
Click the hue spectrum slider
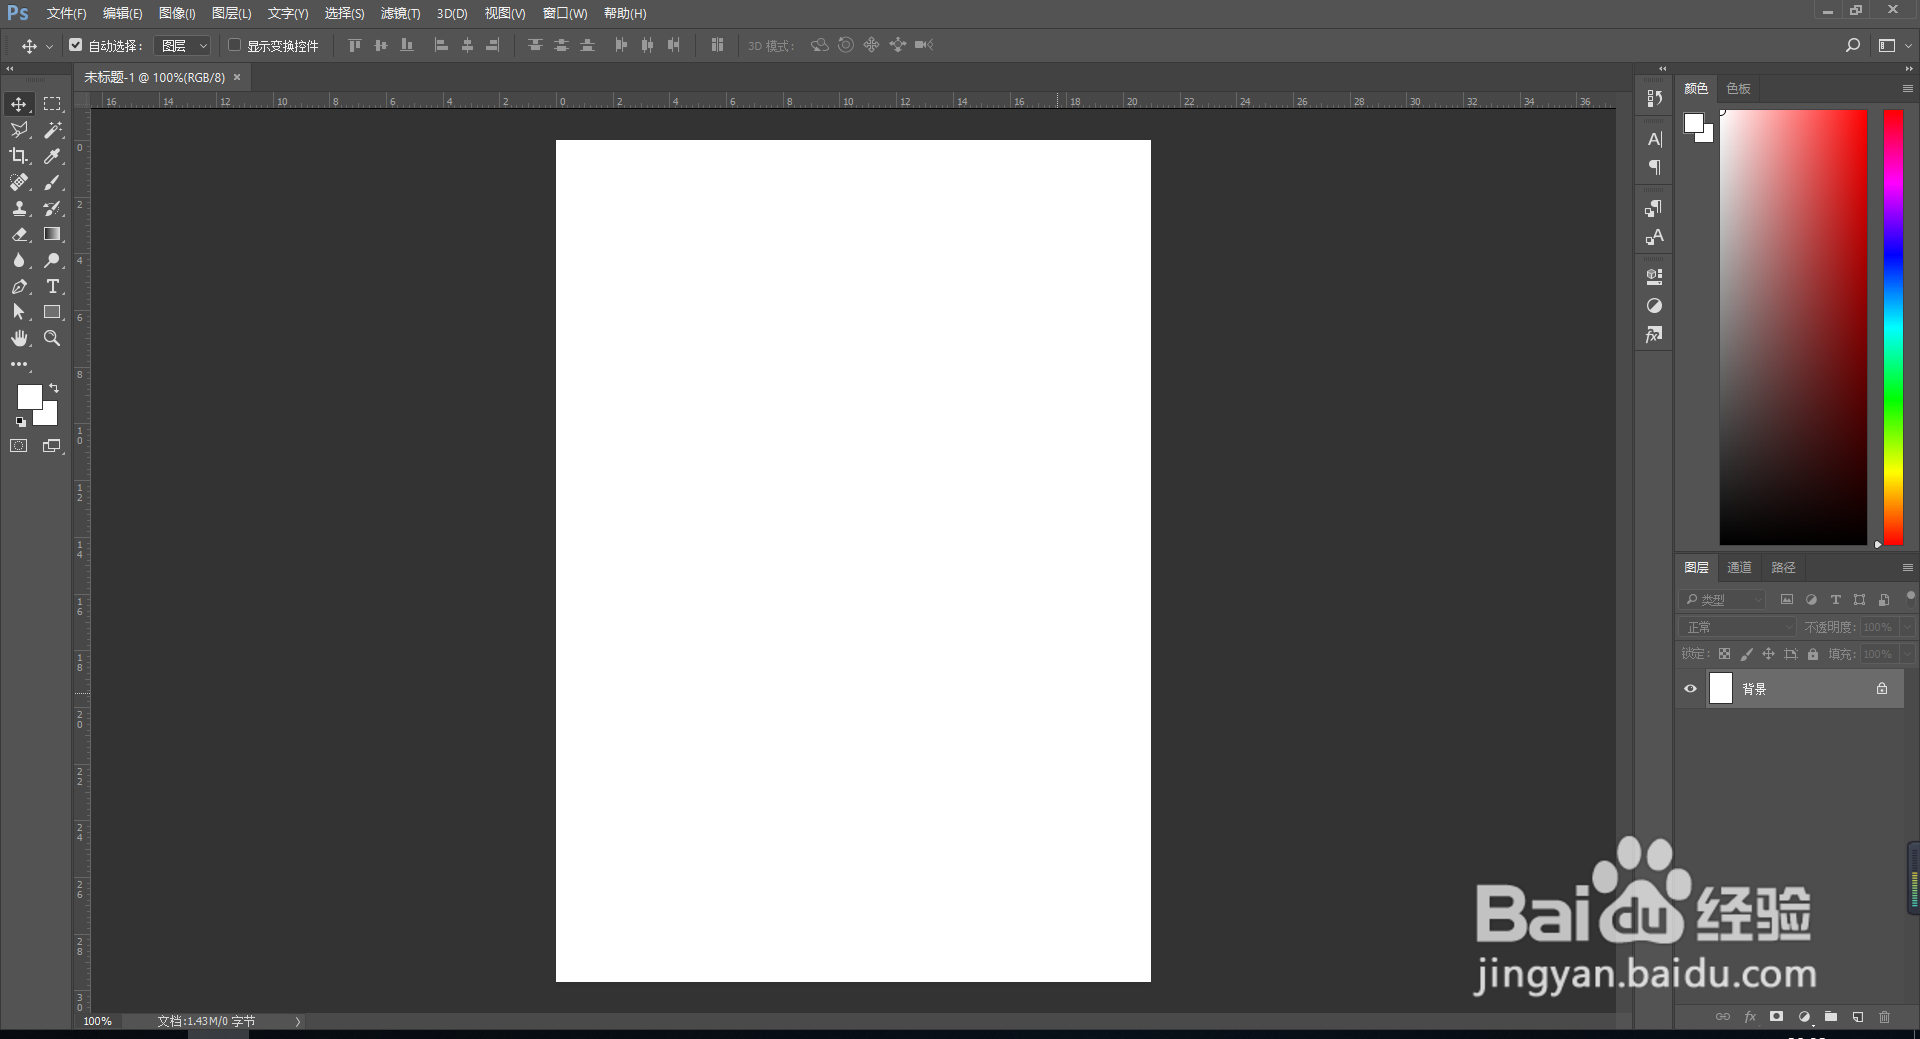pos(1893,327)
